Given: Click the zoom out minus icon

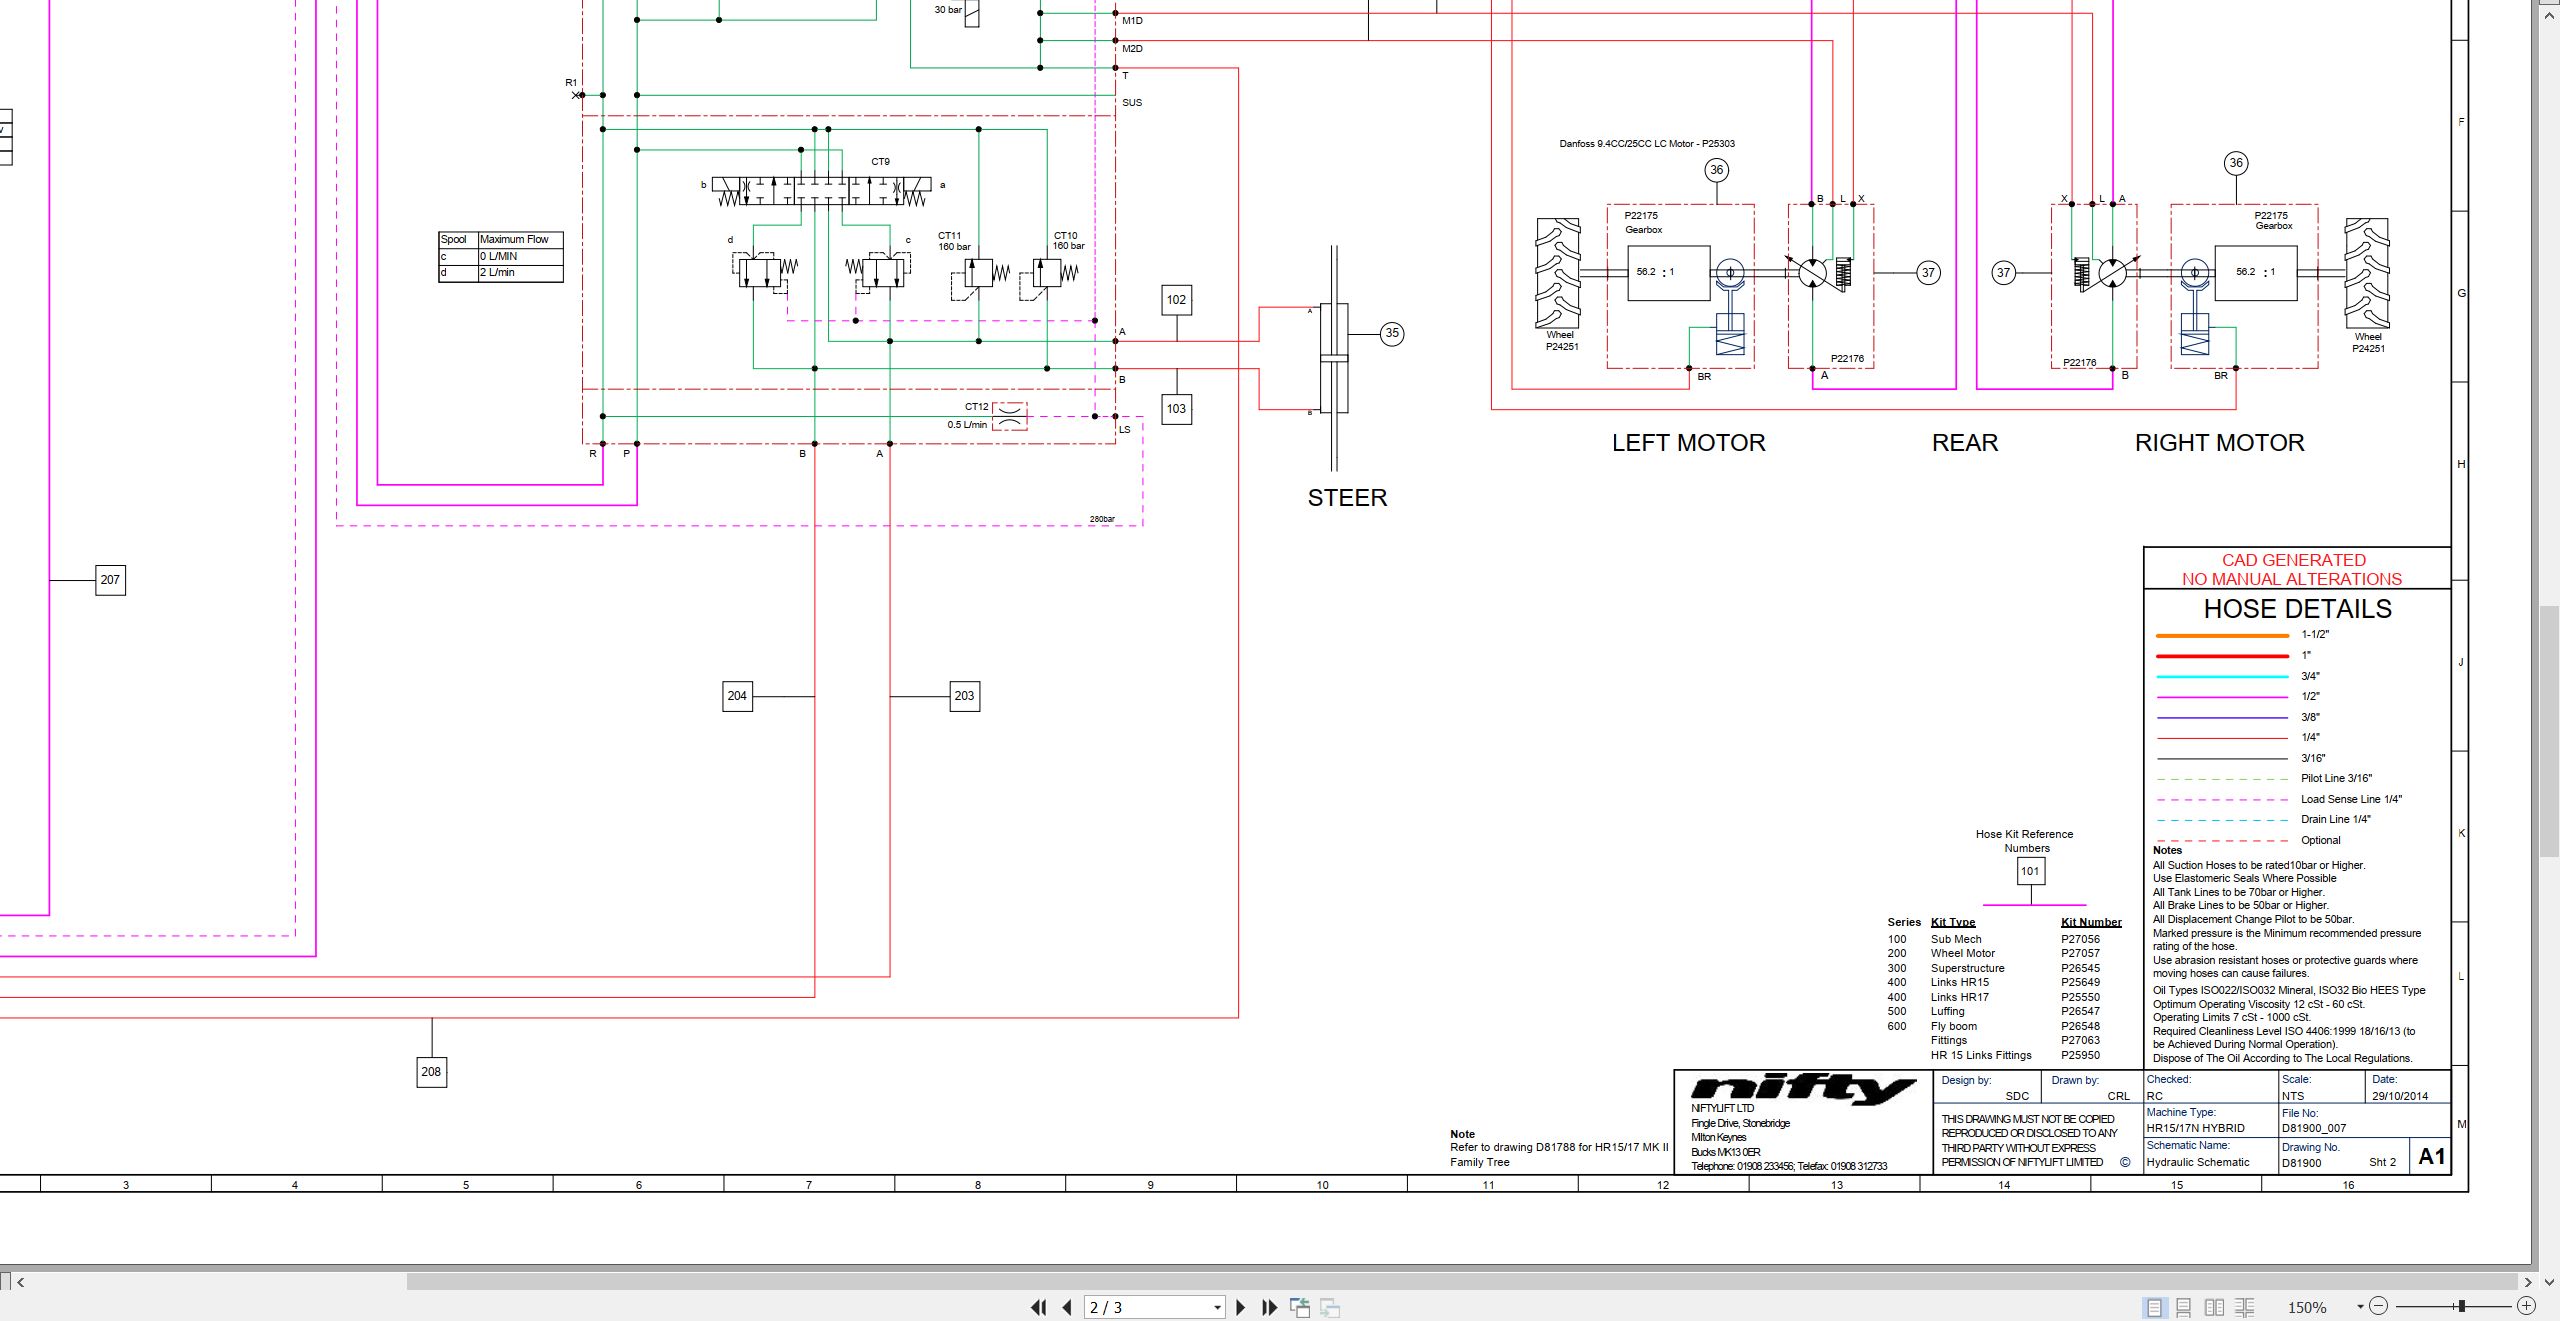Looking at the screenshot, I should [x=2378, y=1306].
